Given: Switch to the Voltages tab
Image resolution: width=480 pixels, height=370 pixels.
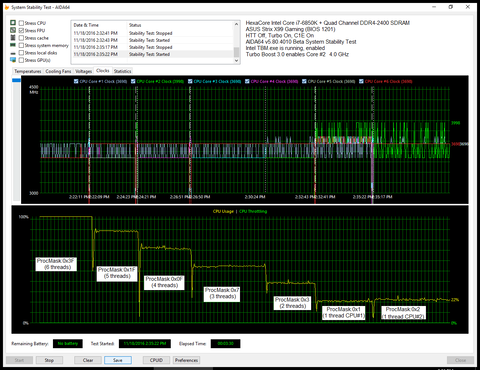Looking at the screenshot, I should point(83,71).
